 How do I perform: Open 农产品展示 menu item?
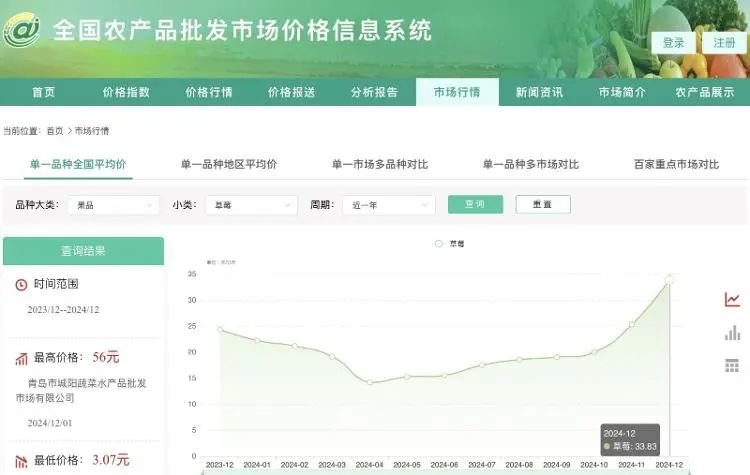point(705,92)
